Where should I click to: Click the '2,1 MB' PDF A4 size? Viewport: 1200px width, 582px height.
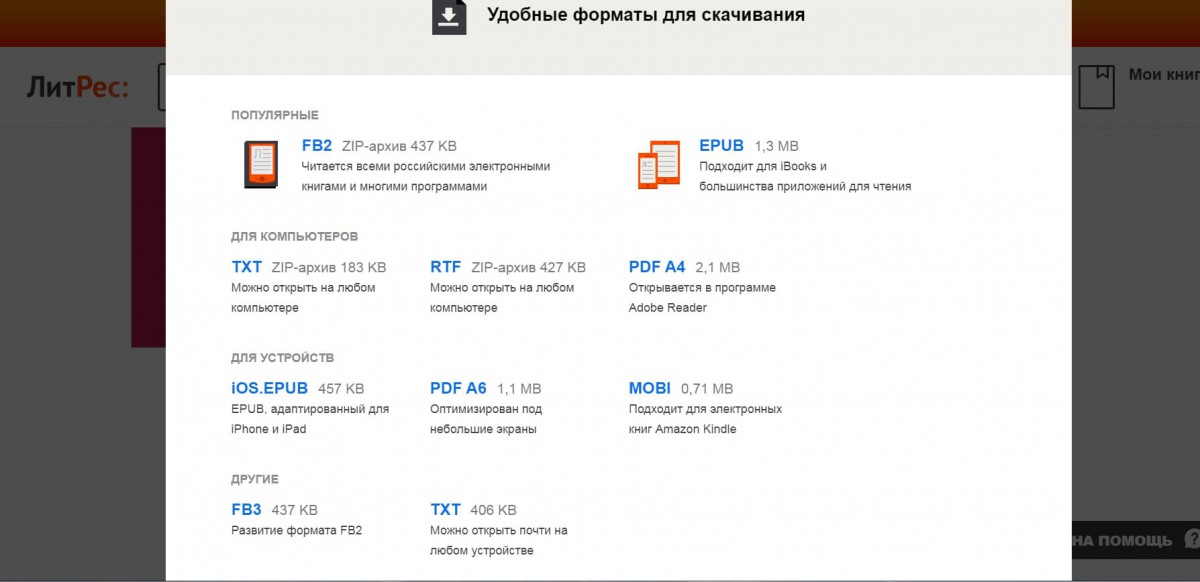pos(718,267)
